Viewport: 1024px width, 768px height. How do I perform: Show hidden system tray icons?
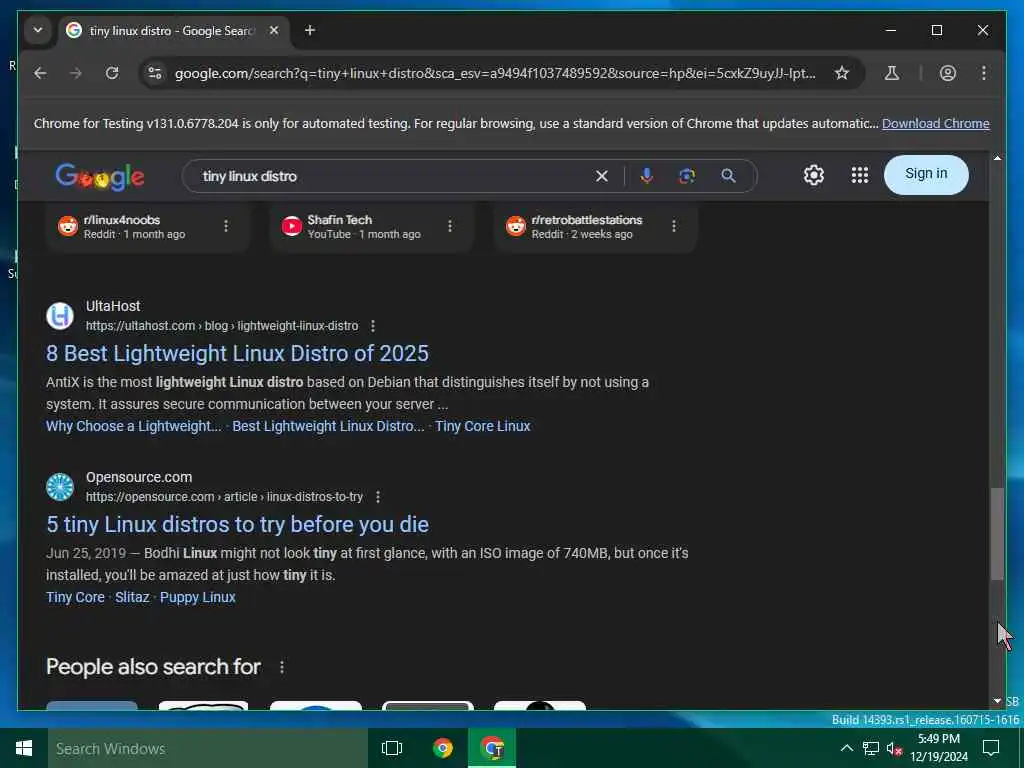(846, 748)
